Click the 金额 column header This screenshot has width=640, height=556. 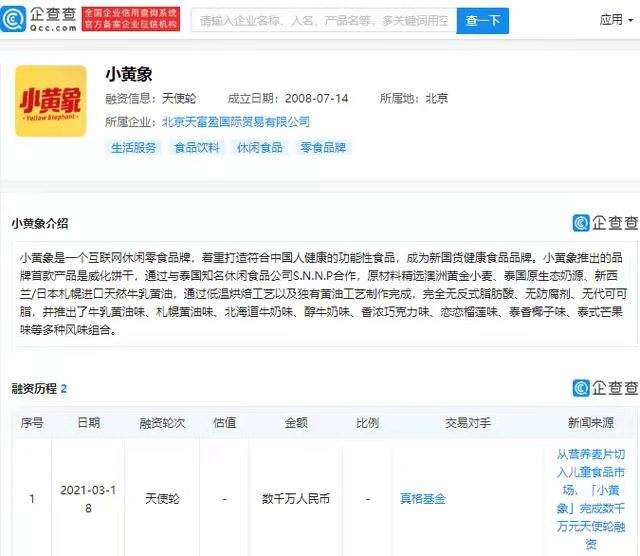click(x=296, y=423)
